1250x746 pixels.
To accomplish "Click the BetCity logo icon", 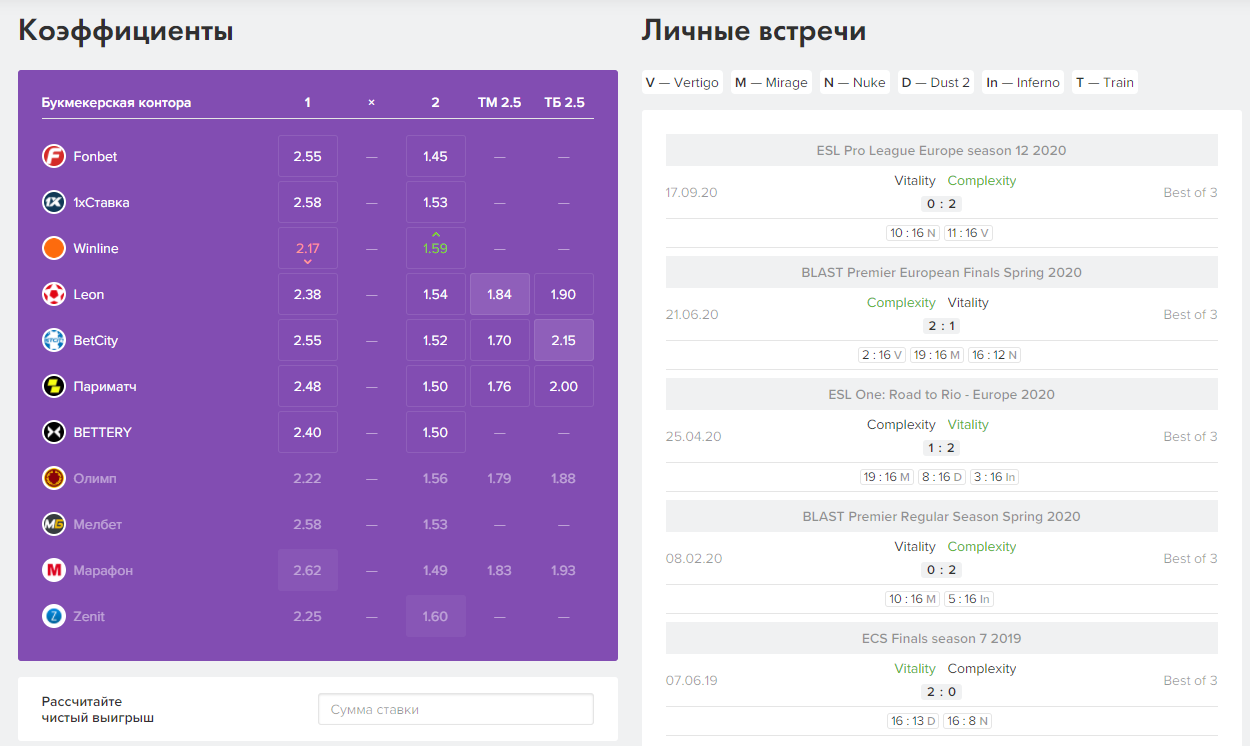I will 54,341.
